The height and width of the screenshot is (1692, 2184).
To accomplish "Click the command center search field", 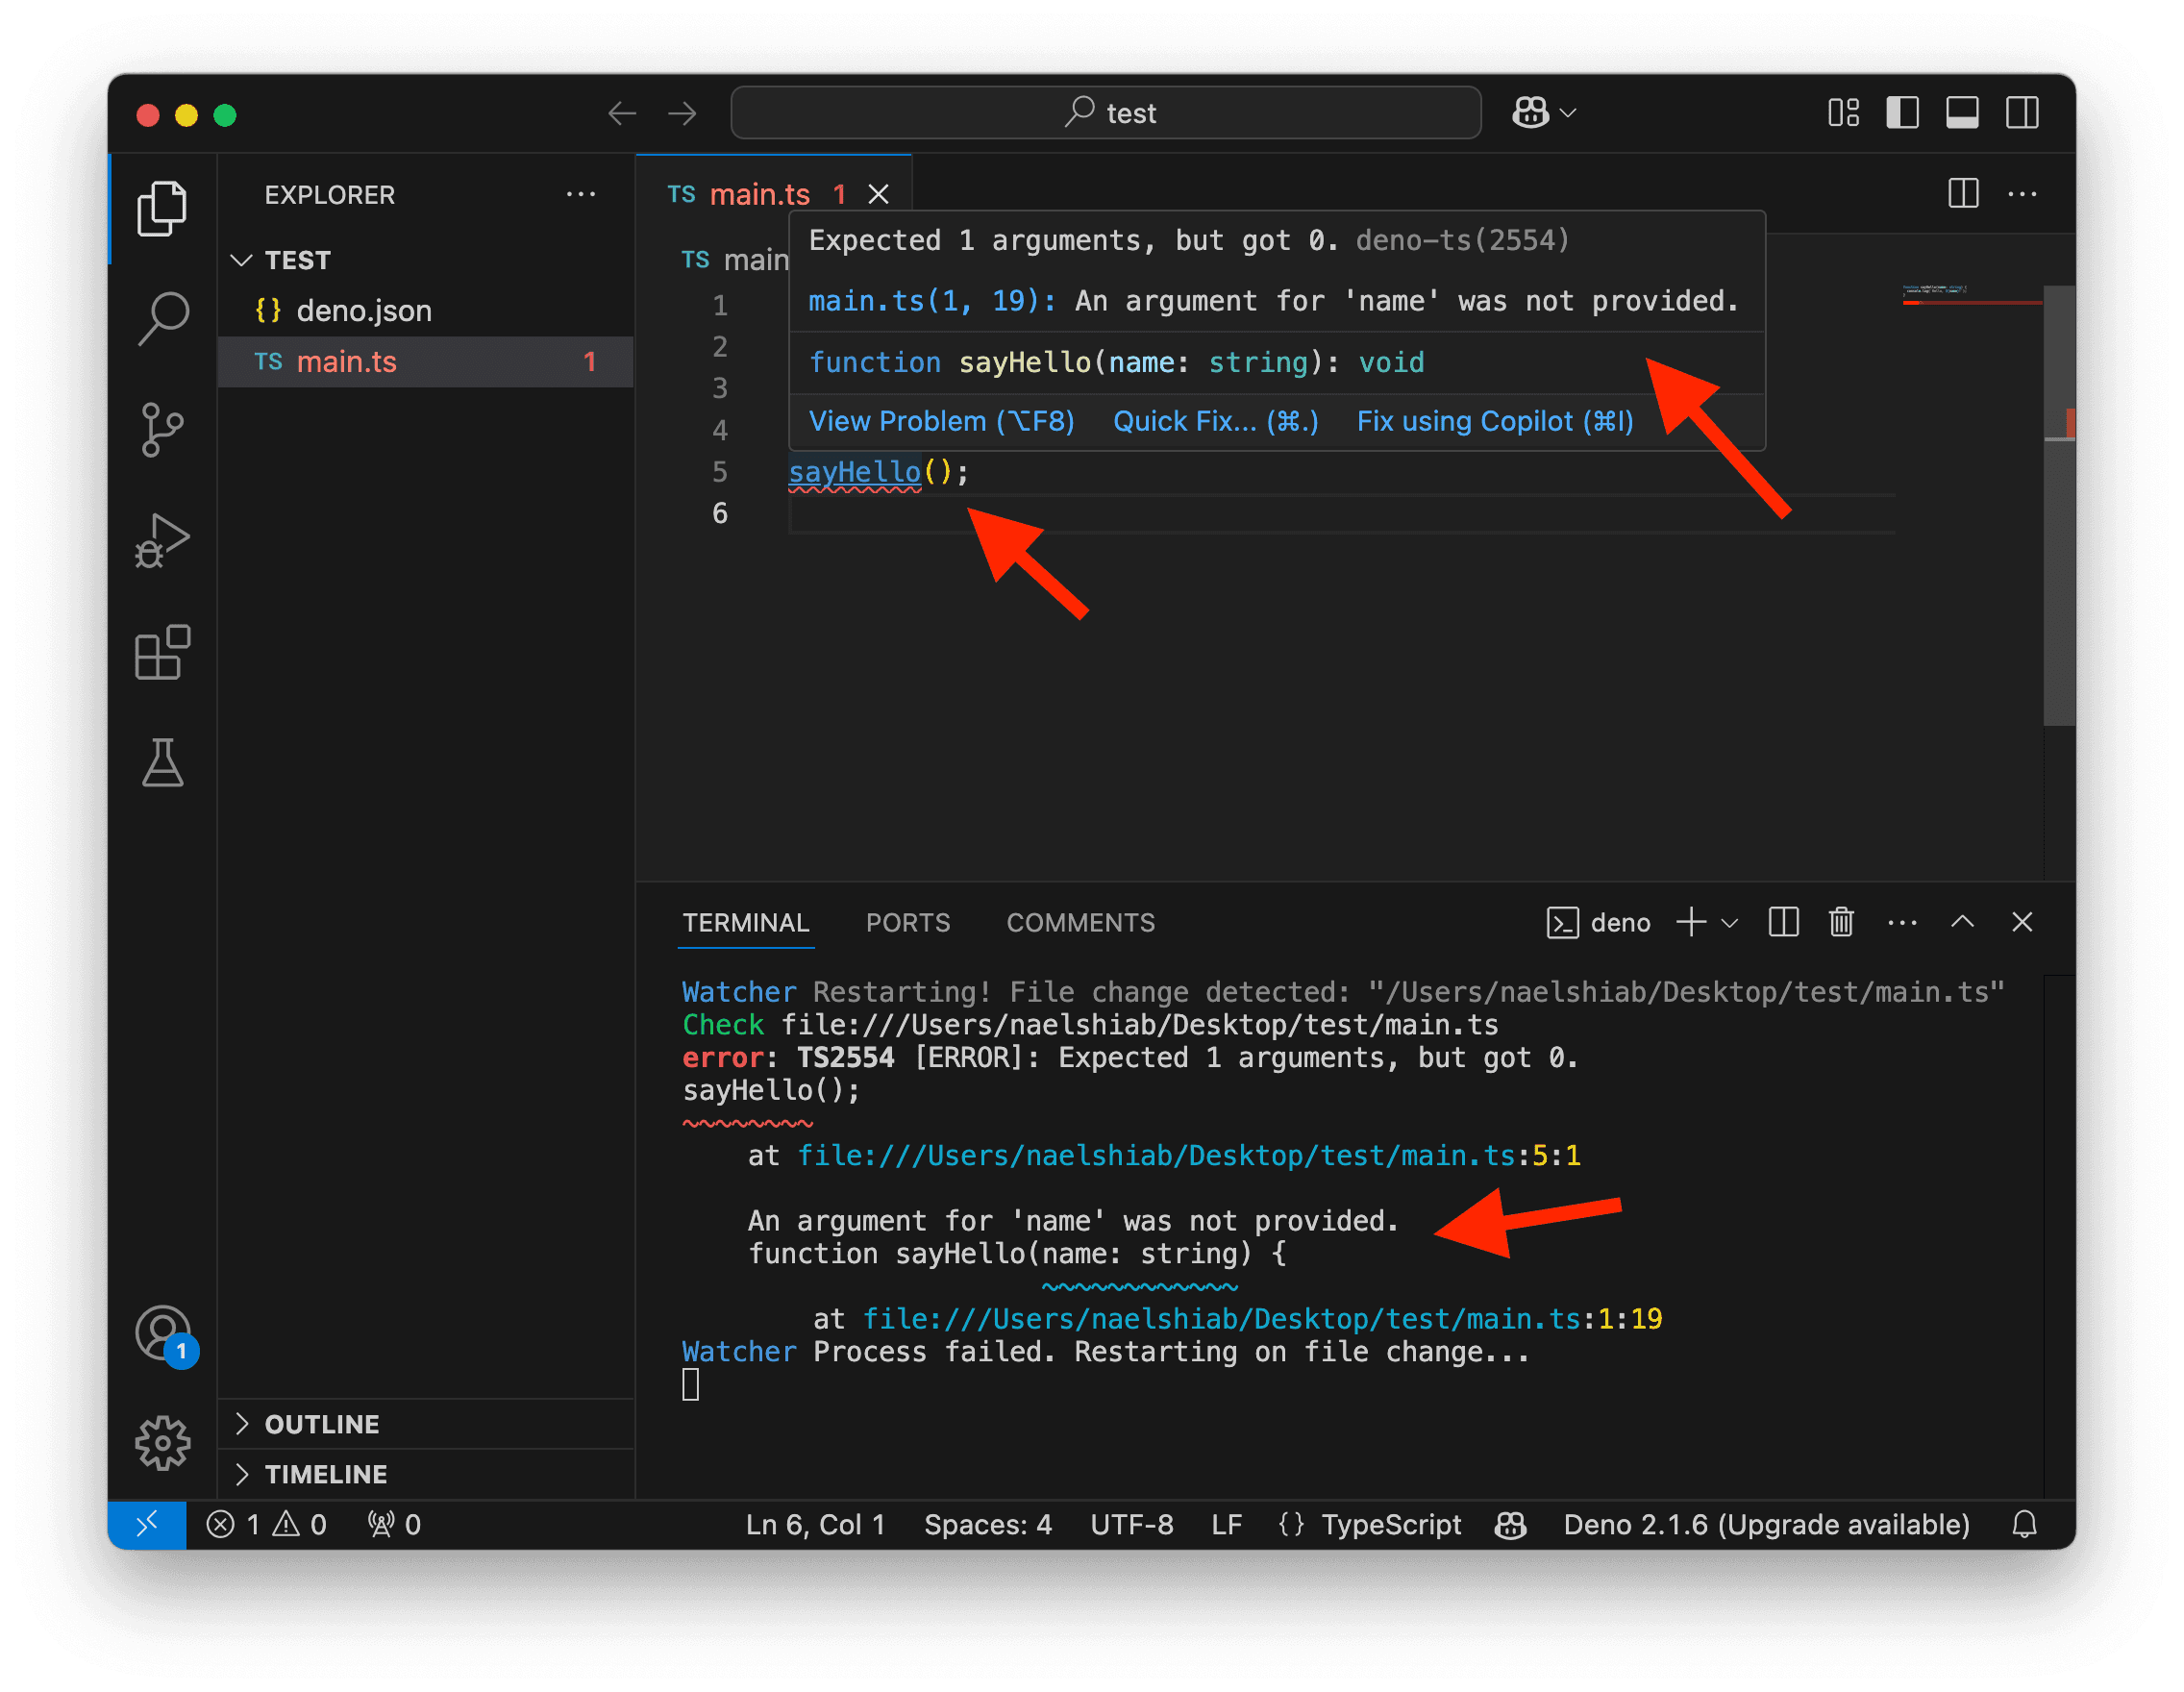I will click(x=1106, y=112).
